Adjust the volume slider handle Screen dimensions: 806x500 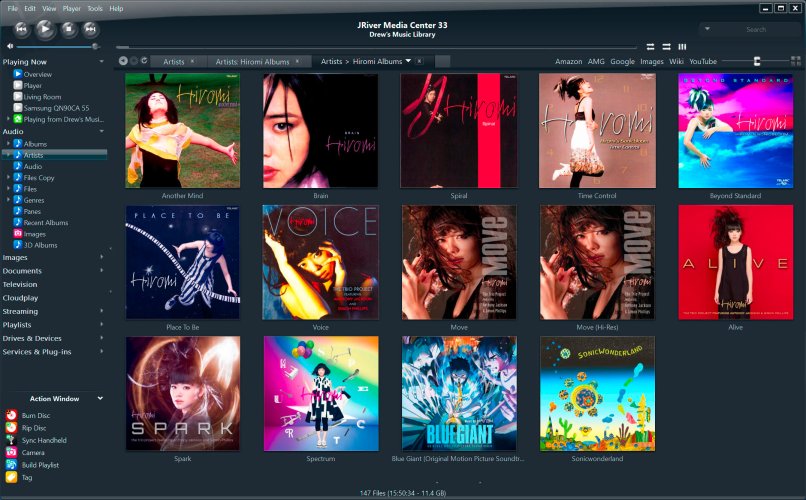coord(95,46)
